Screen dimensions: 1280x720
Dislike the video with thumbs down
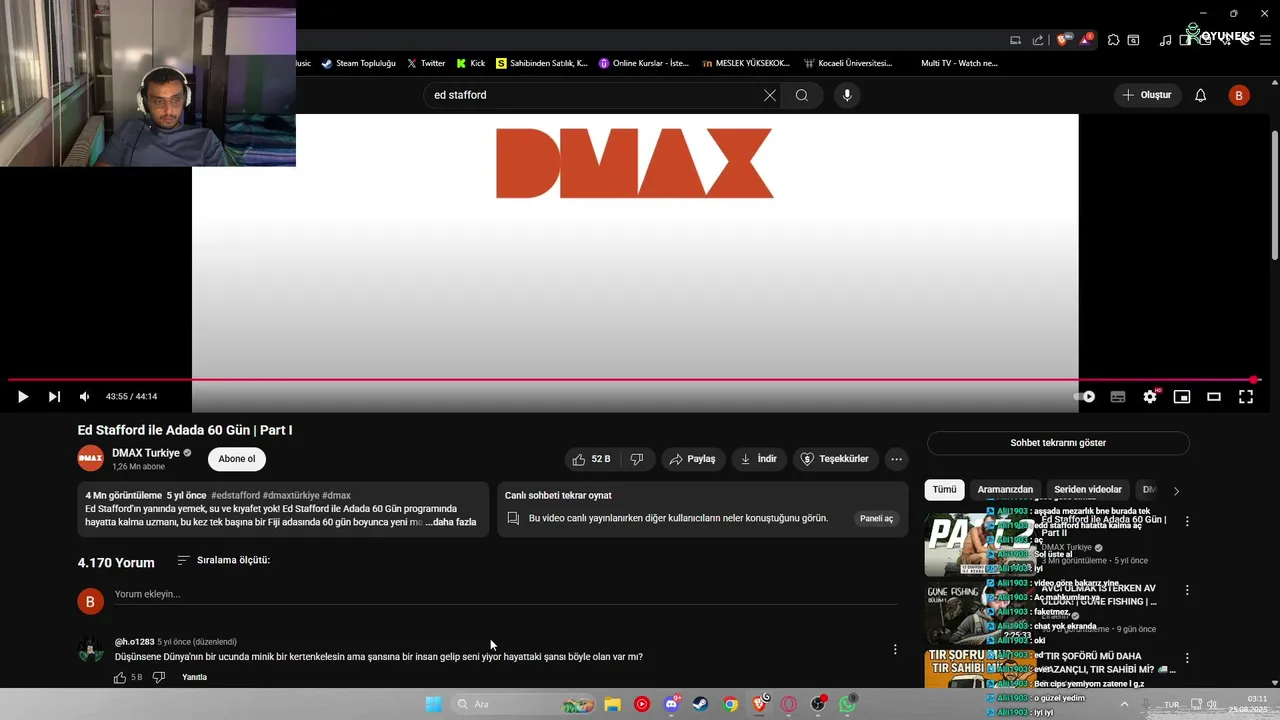coord(637,459)
